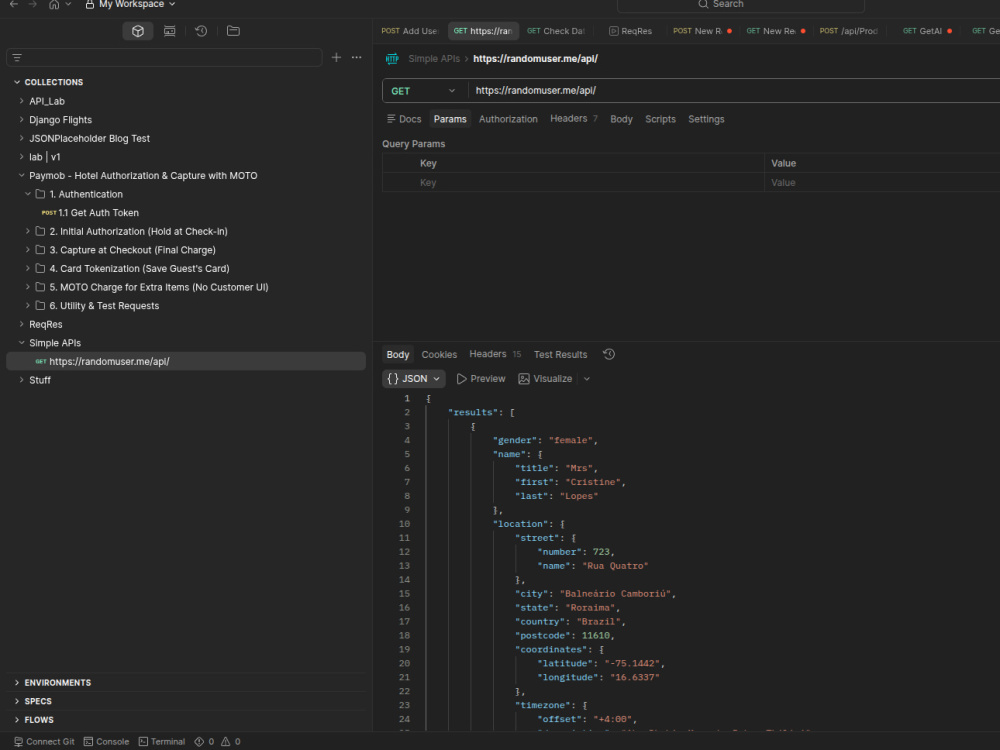Collapse the 1. Authentication folder
This screenshot has width=1000, height=750.
28,194
